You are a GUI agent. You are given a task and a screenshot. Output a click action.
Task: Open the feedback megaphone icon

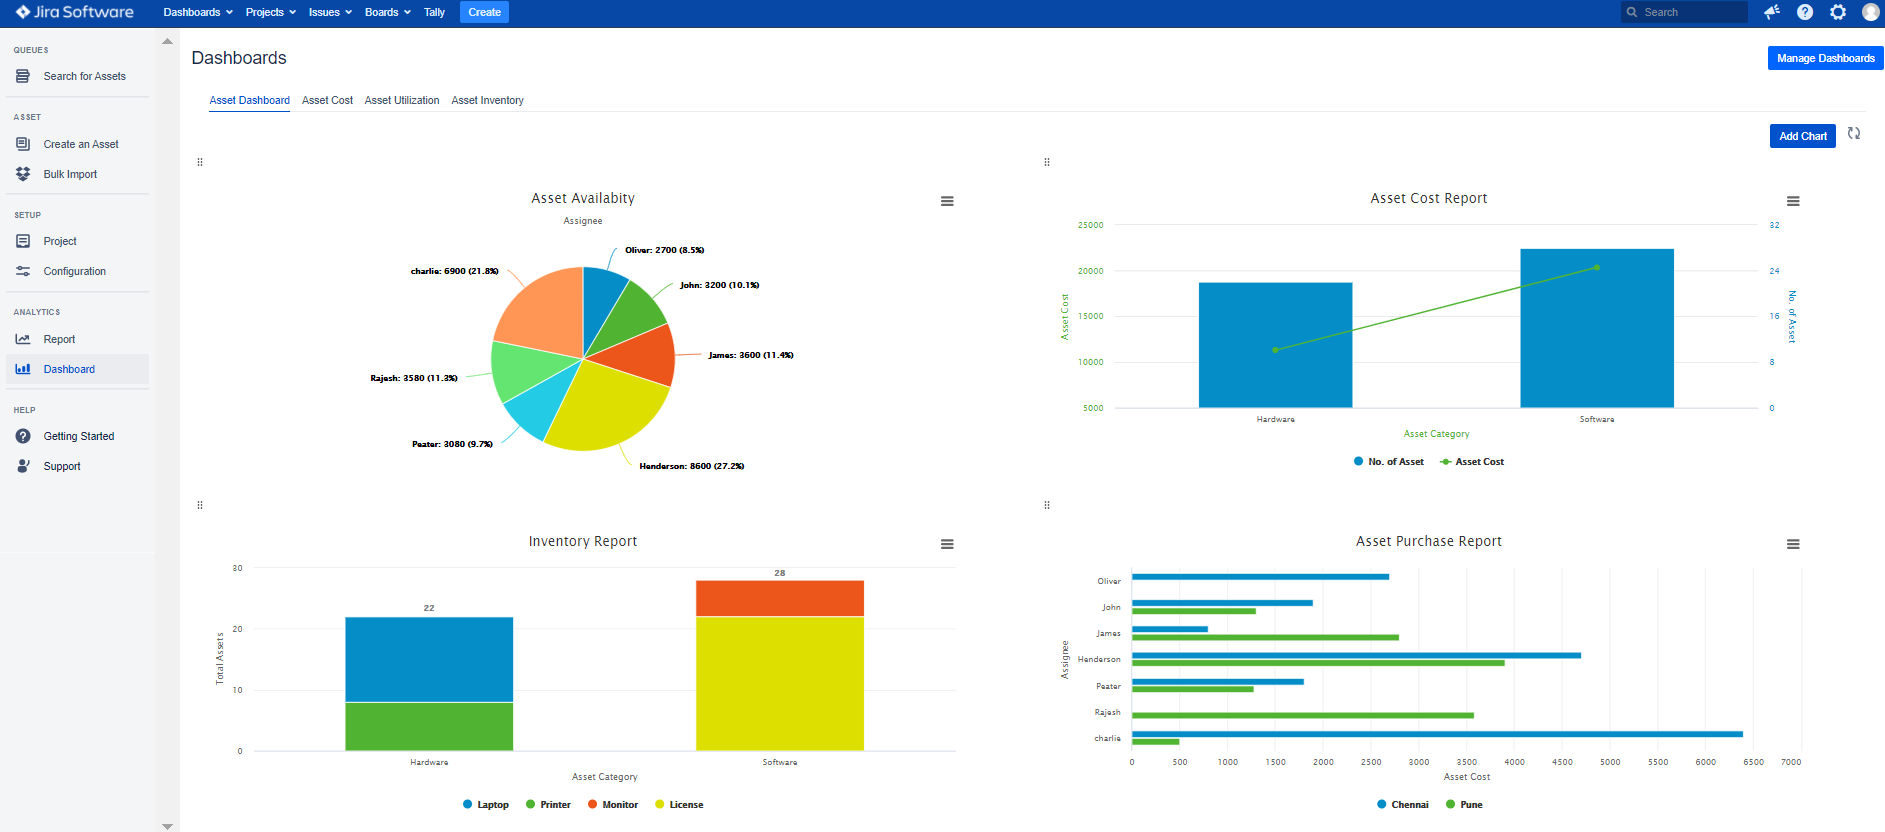click(x=1772, y=12)
